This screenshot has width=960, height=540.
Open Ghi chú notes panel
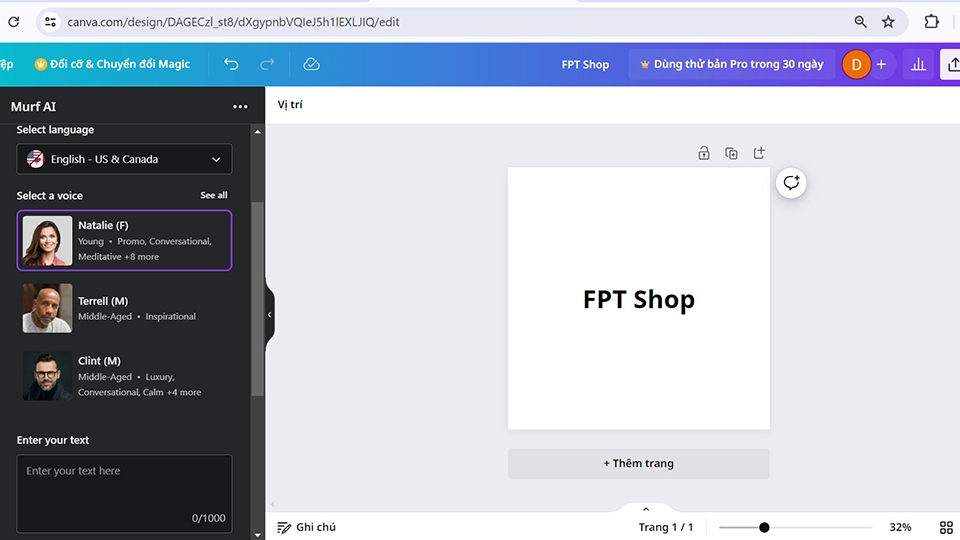tap(306, 527)
